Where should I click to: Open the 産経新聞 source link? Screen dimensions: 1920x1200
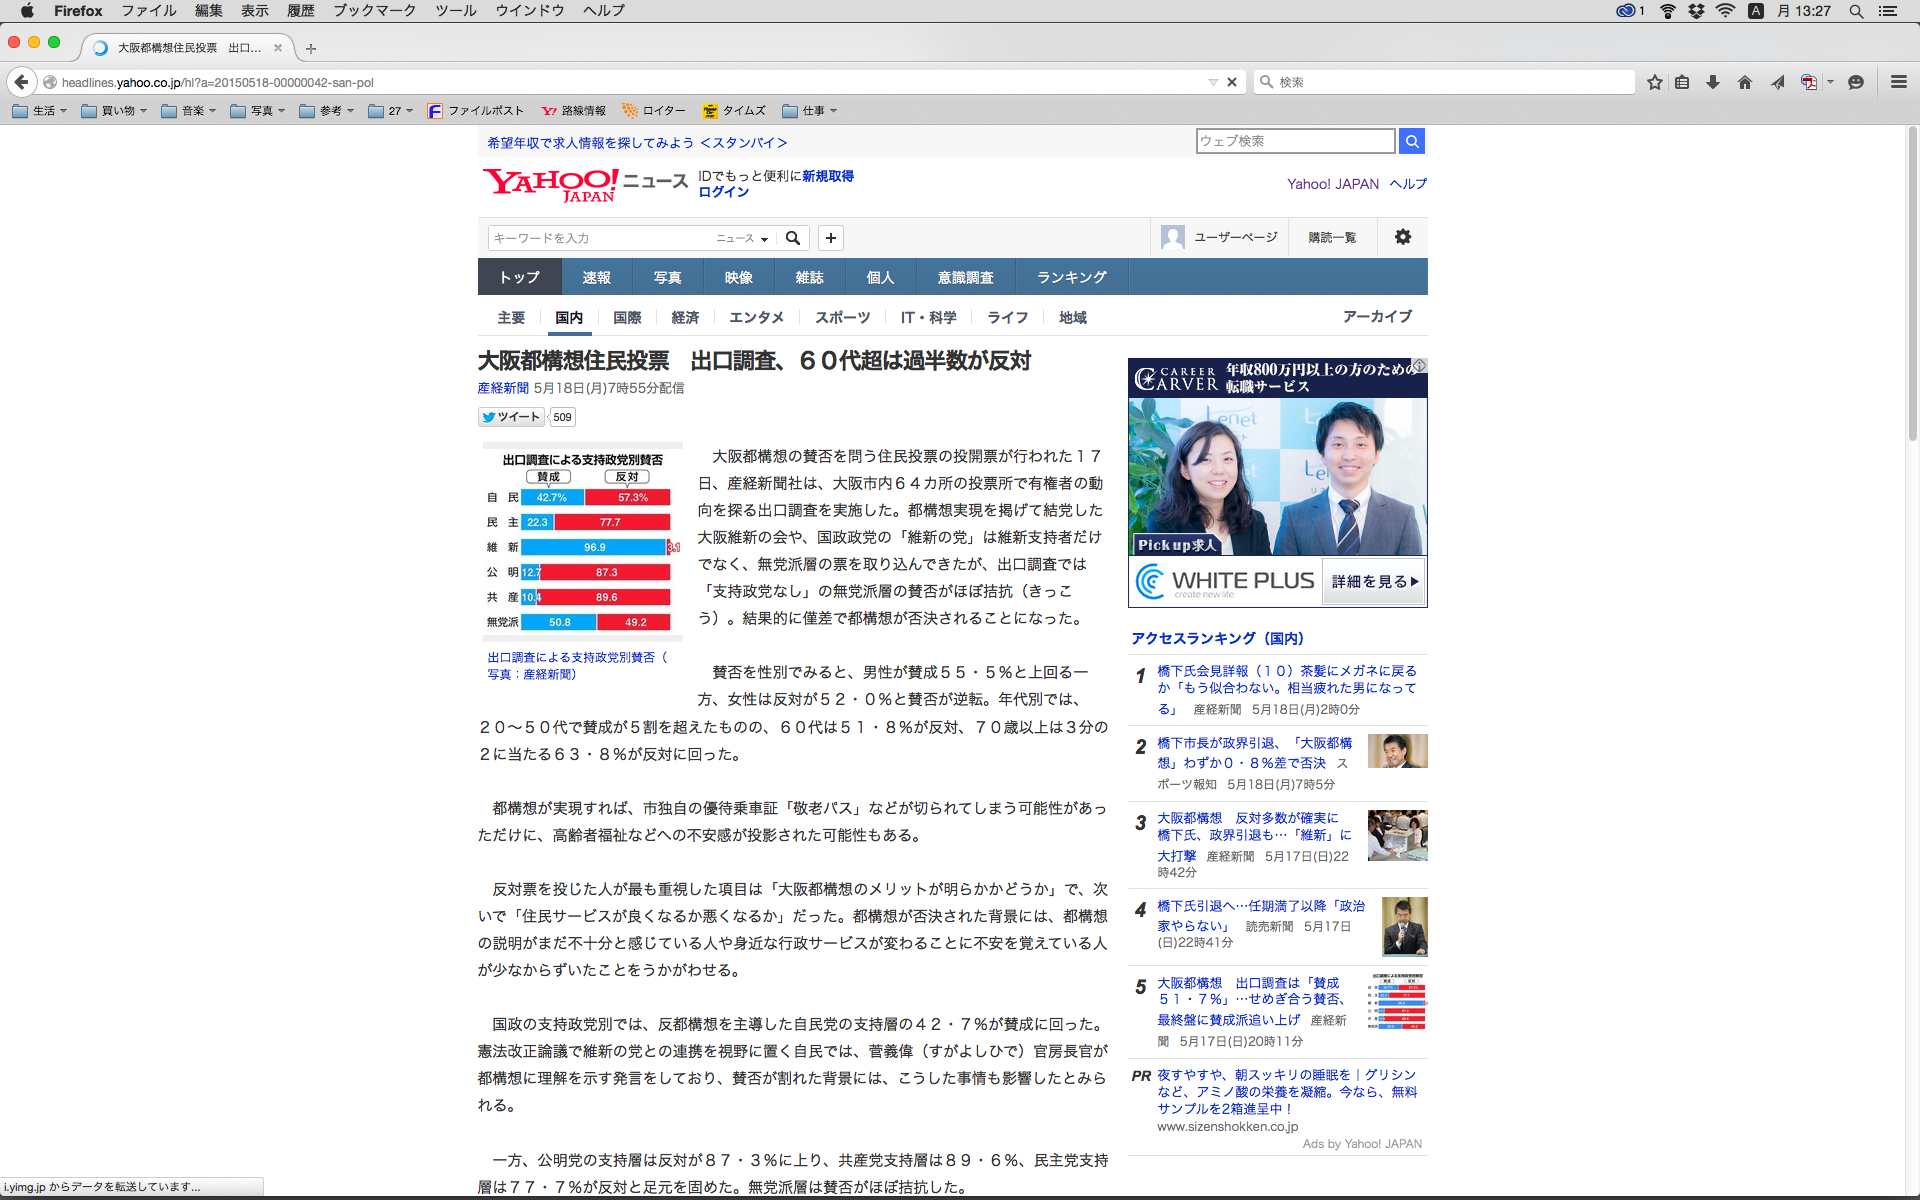click(503, 388)
